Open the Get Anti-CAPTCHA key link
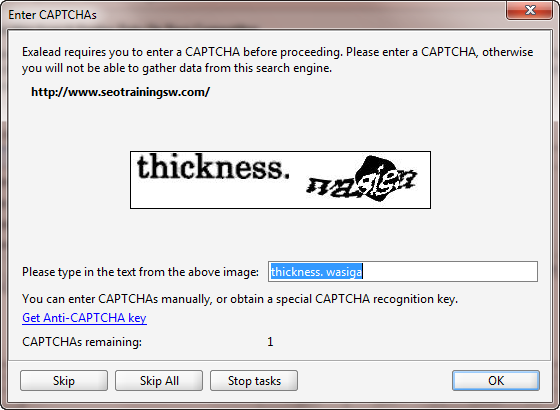 [84, 318]
